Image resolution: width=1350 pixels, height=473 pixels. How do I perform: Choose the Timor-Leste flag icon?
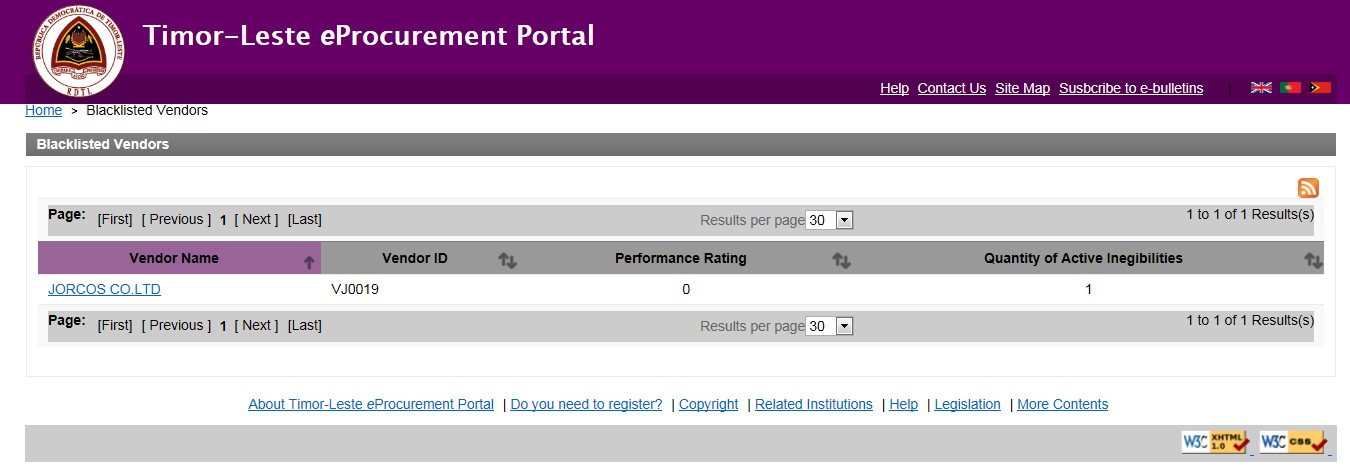click(1320, 88)
